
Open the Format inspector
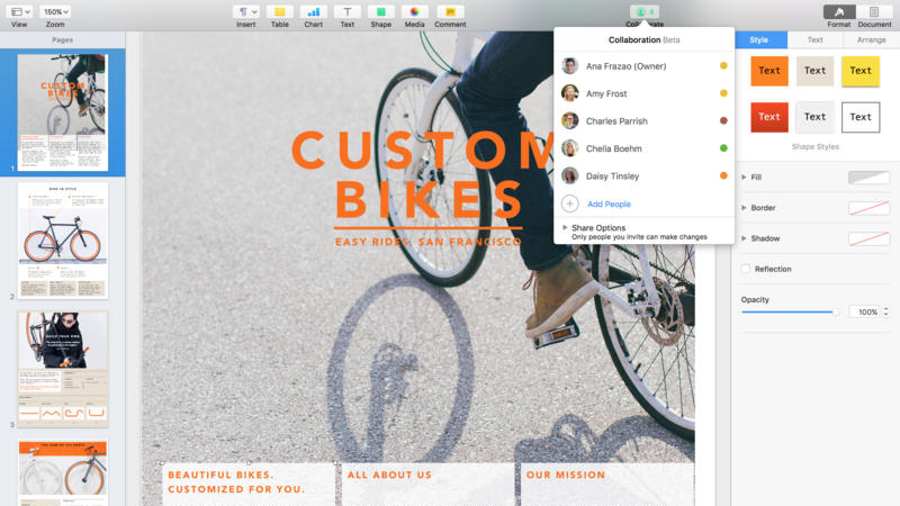click(839, 11)
